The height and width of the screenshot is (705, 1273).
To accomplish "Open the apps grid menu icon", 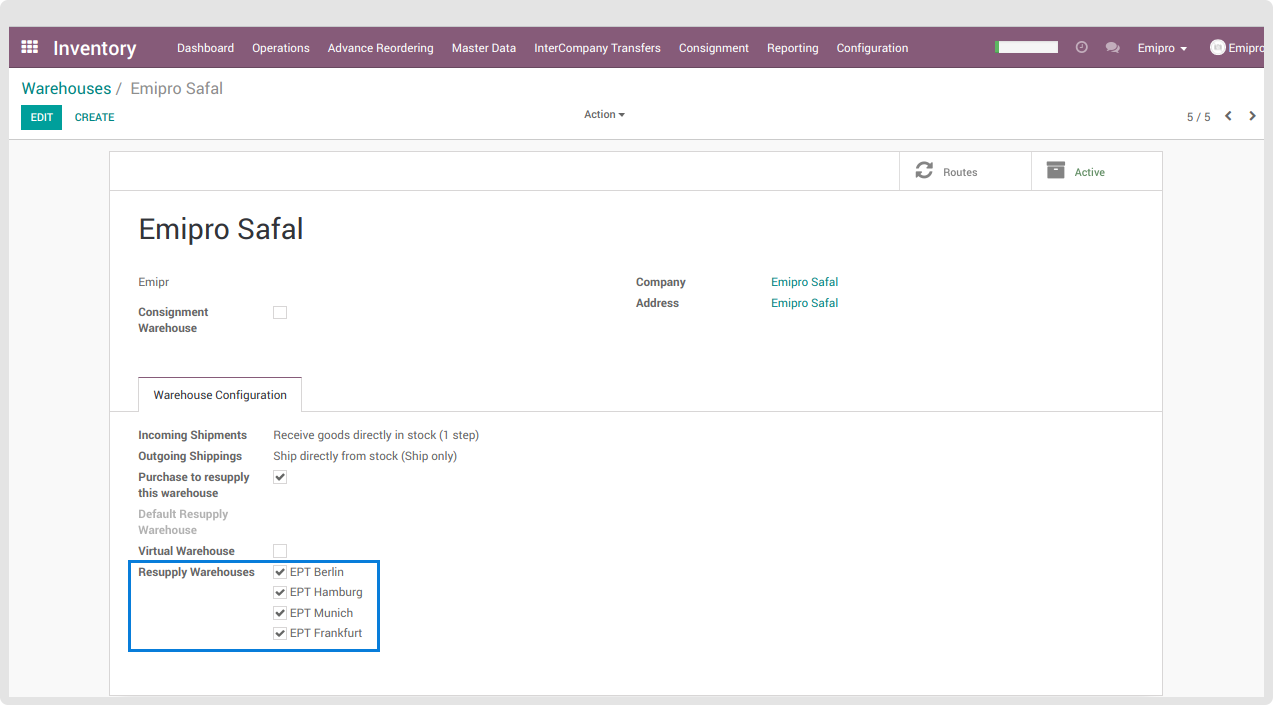I will coord(29,47).
